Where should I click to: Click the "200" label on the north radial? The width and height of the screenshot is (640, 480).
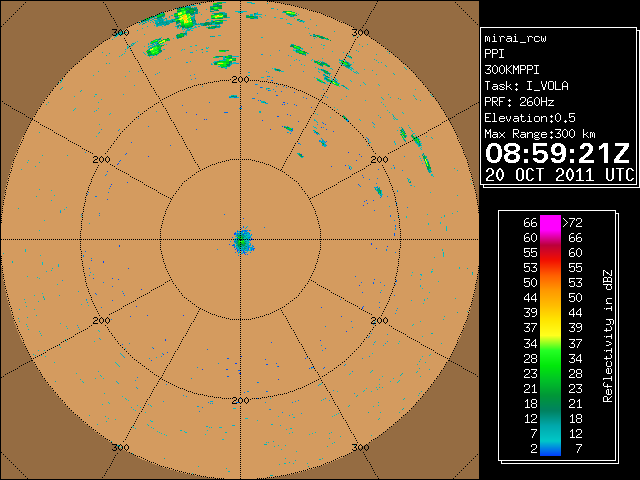click(240, 80)
